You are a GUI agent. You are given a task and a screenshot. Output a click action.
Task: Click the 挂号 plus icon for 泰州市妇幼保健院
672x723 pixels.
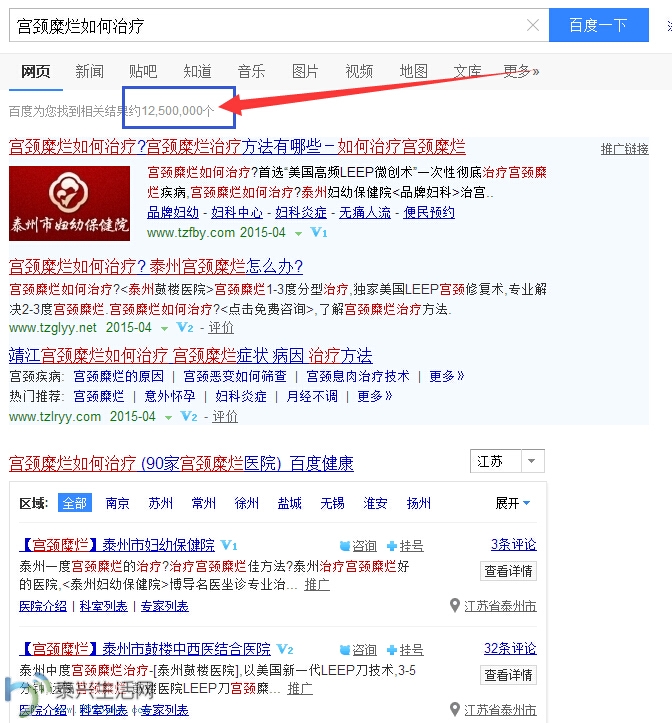tap(392, 546)
